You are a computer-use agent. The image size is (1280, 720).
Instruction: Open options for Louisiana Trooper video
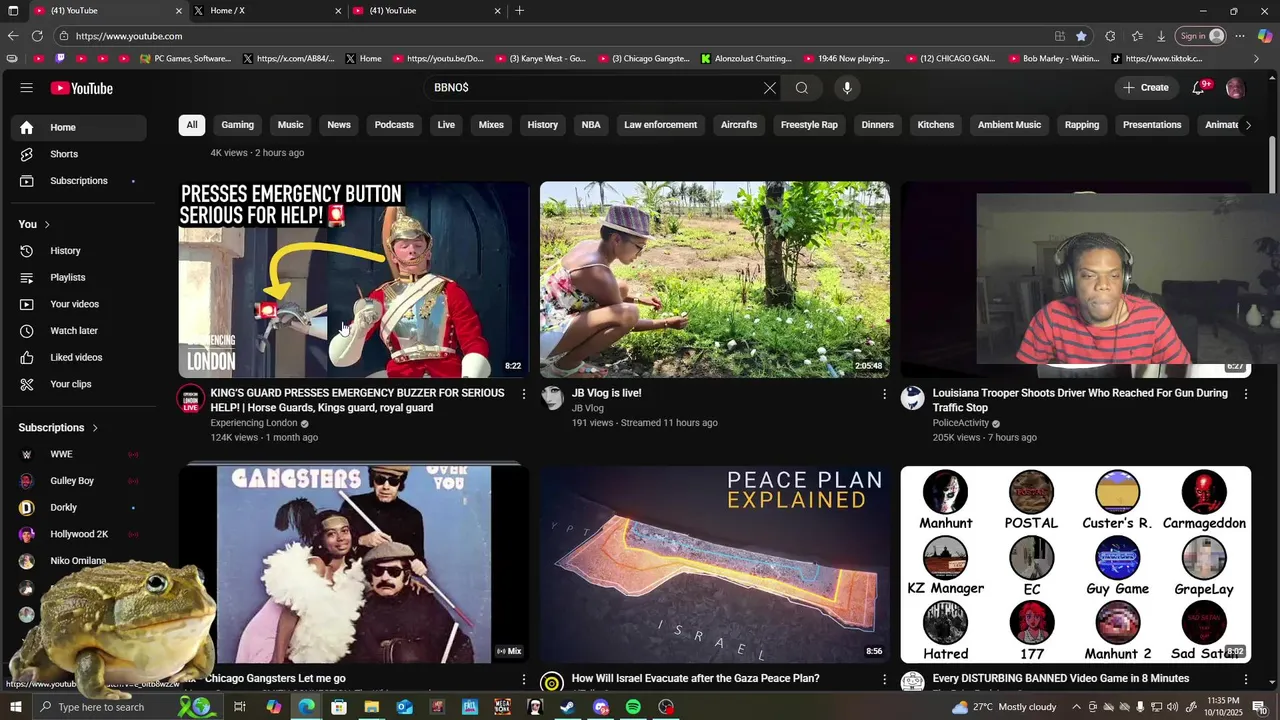(1246, 394)
